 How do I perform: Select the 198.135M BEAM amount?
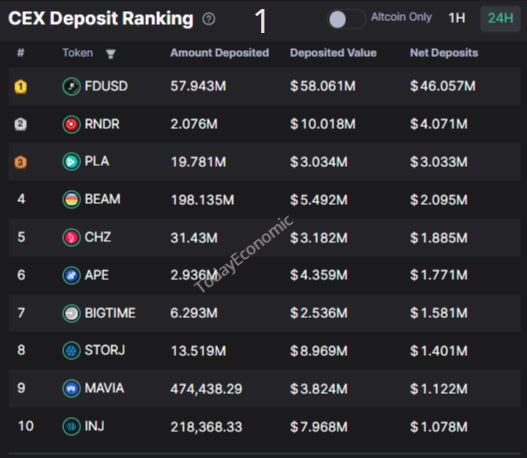[x=202, y=200]
